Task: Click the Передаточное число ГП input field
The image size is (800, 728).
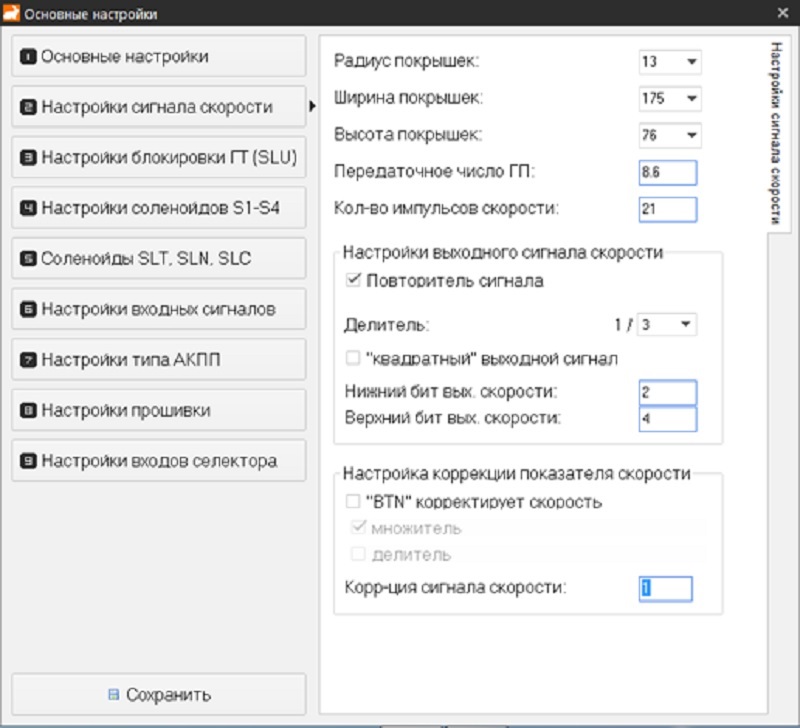Action: pos(667,172)
